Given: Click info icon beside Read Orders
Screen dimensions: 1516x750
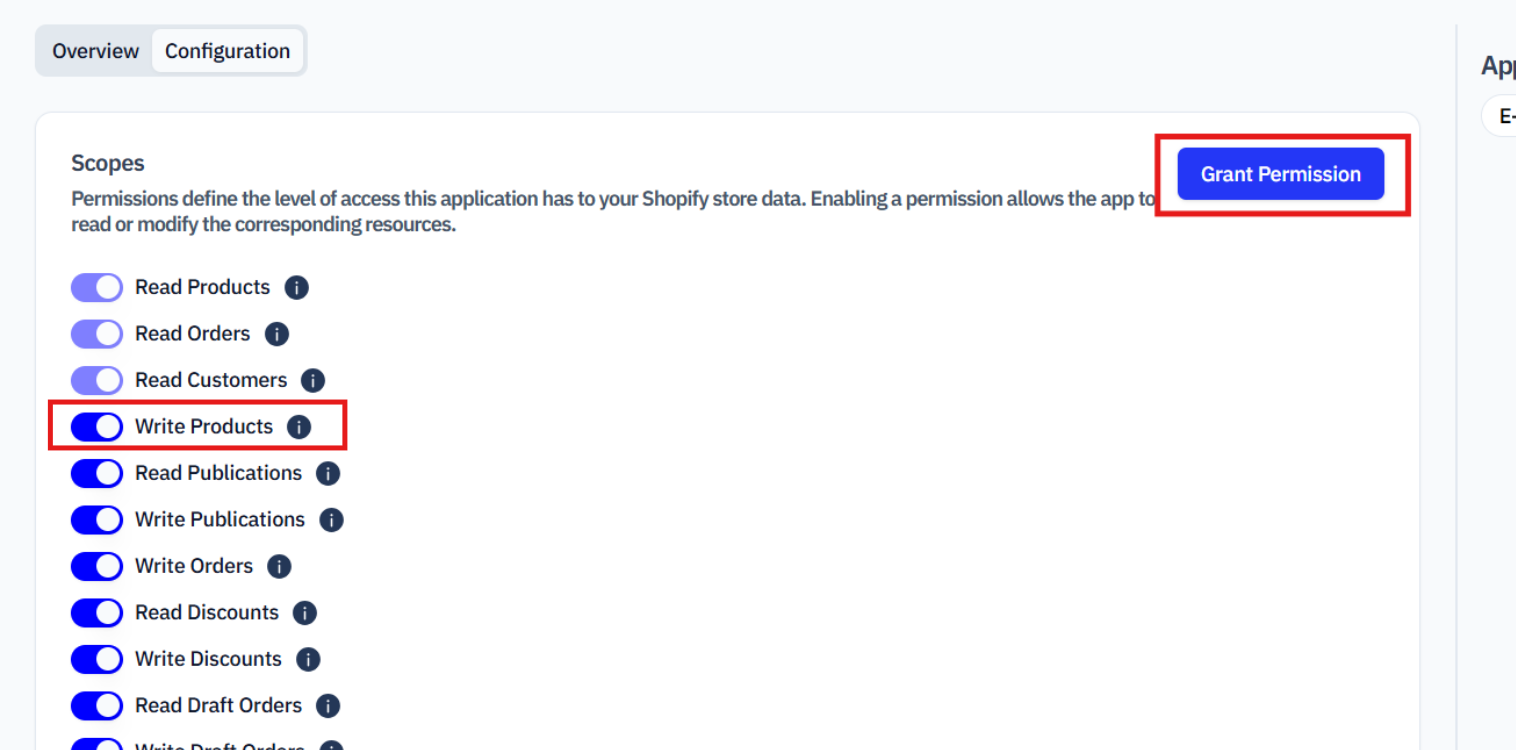Looking at the screenshot, I should click(x=277, y=334).
